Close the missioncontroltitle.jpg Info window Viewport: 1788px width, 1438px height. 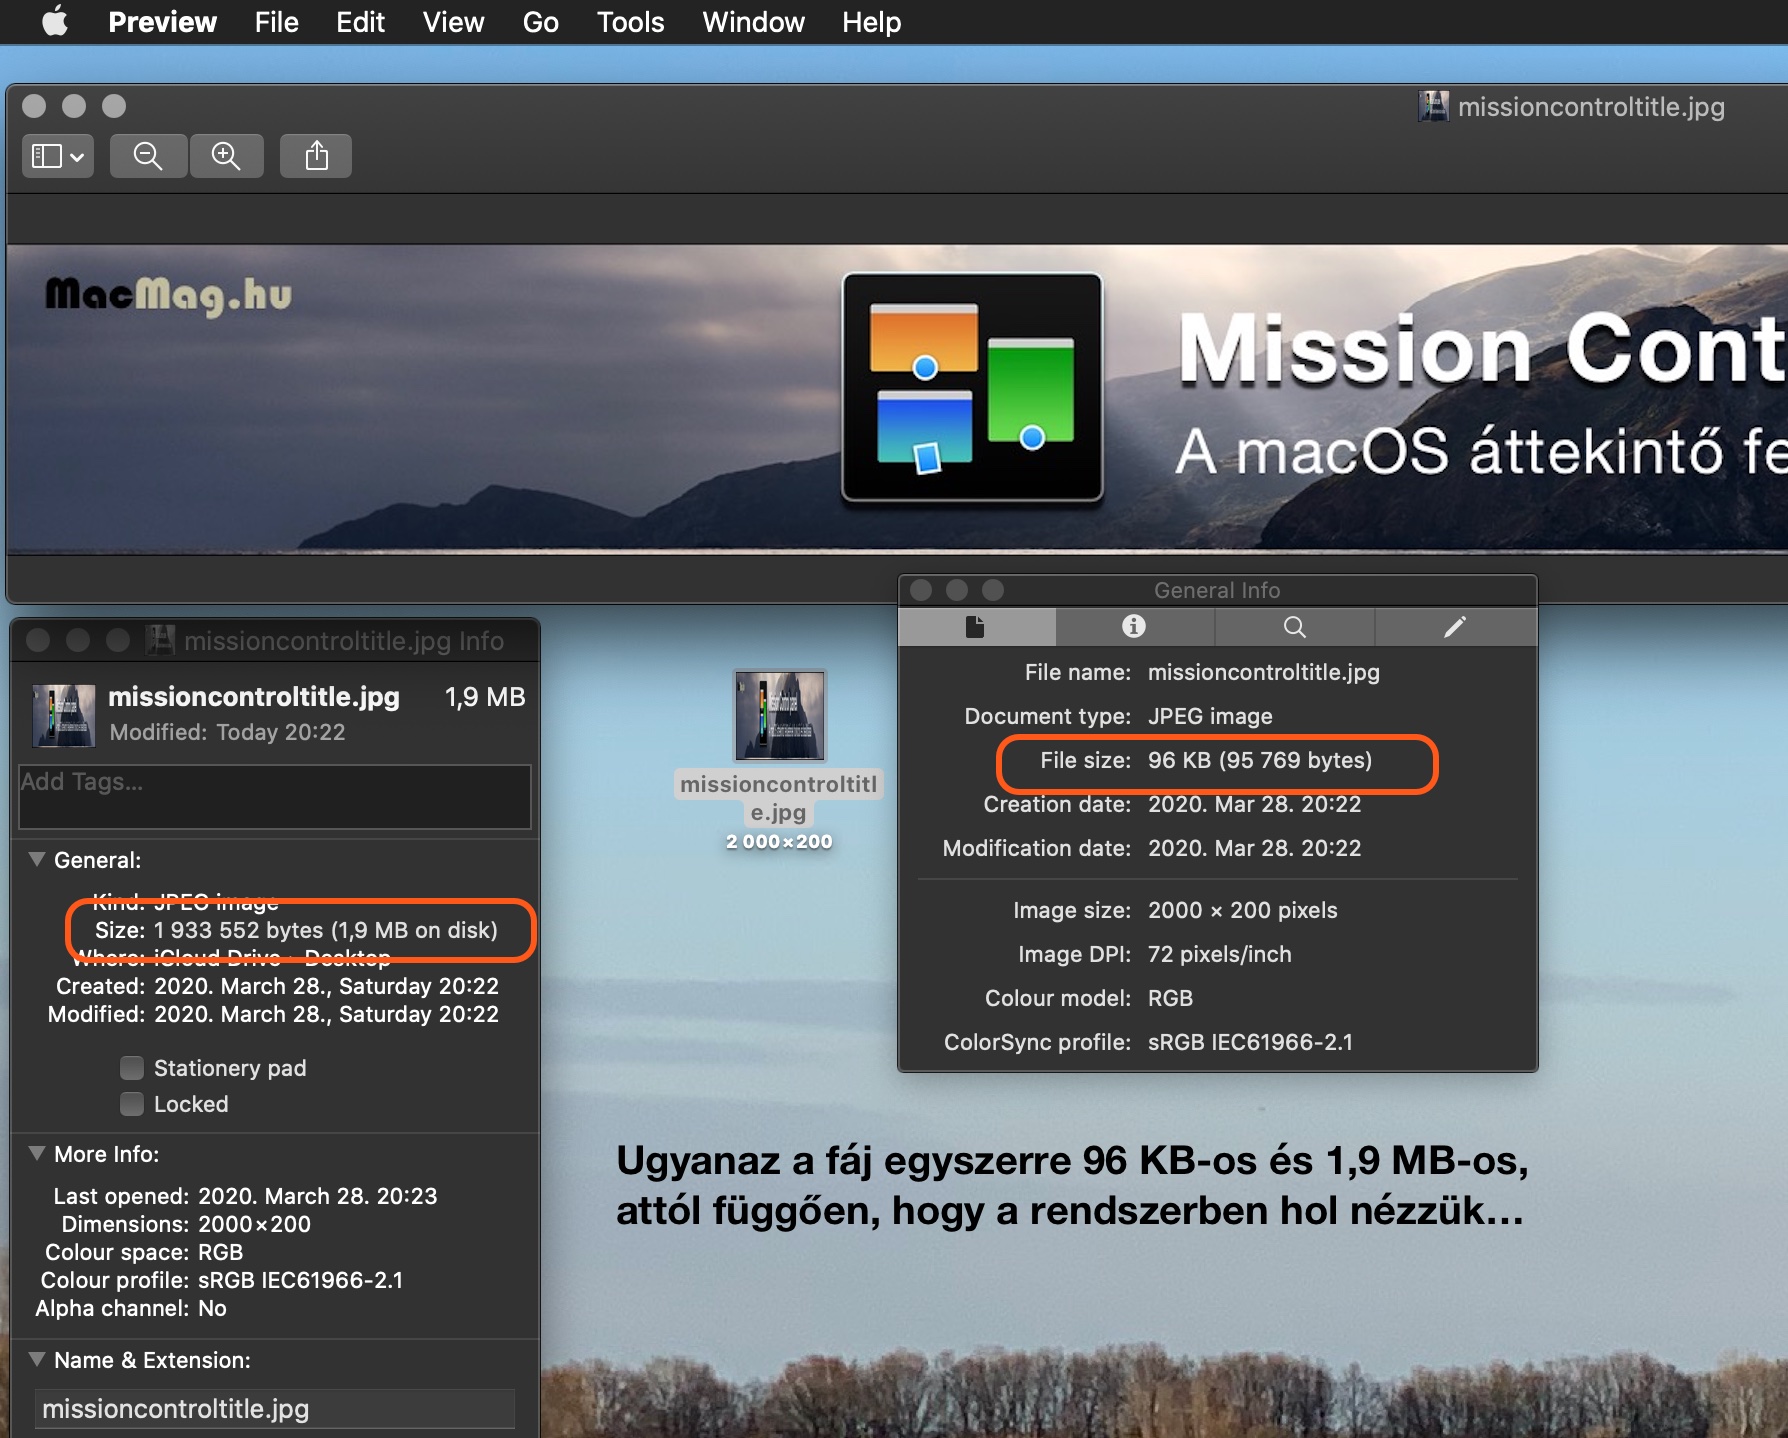[x=38, y=640]
